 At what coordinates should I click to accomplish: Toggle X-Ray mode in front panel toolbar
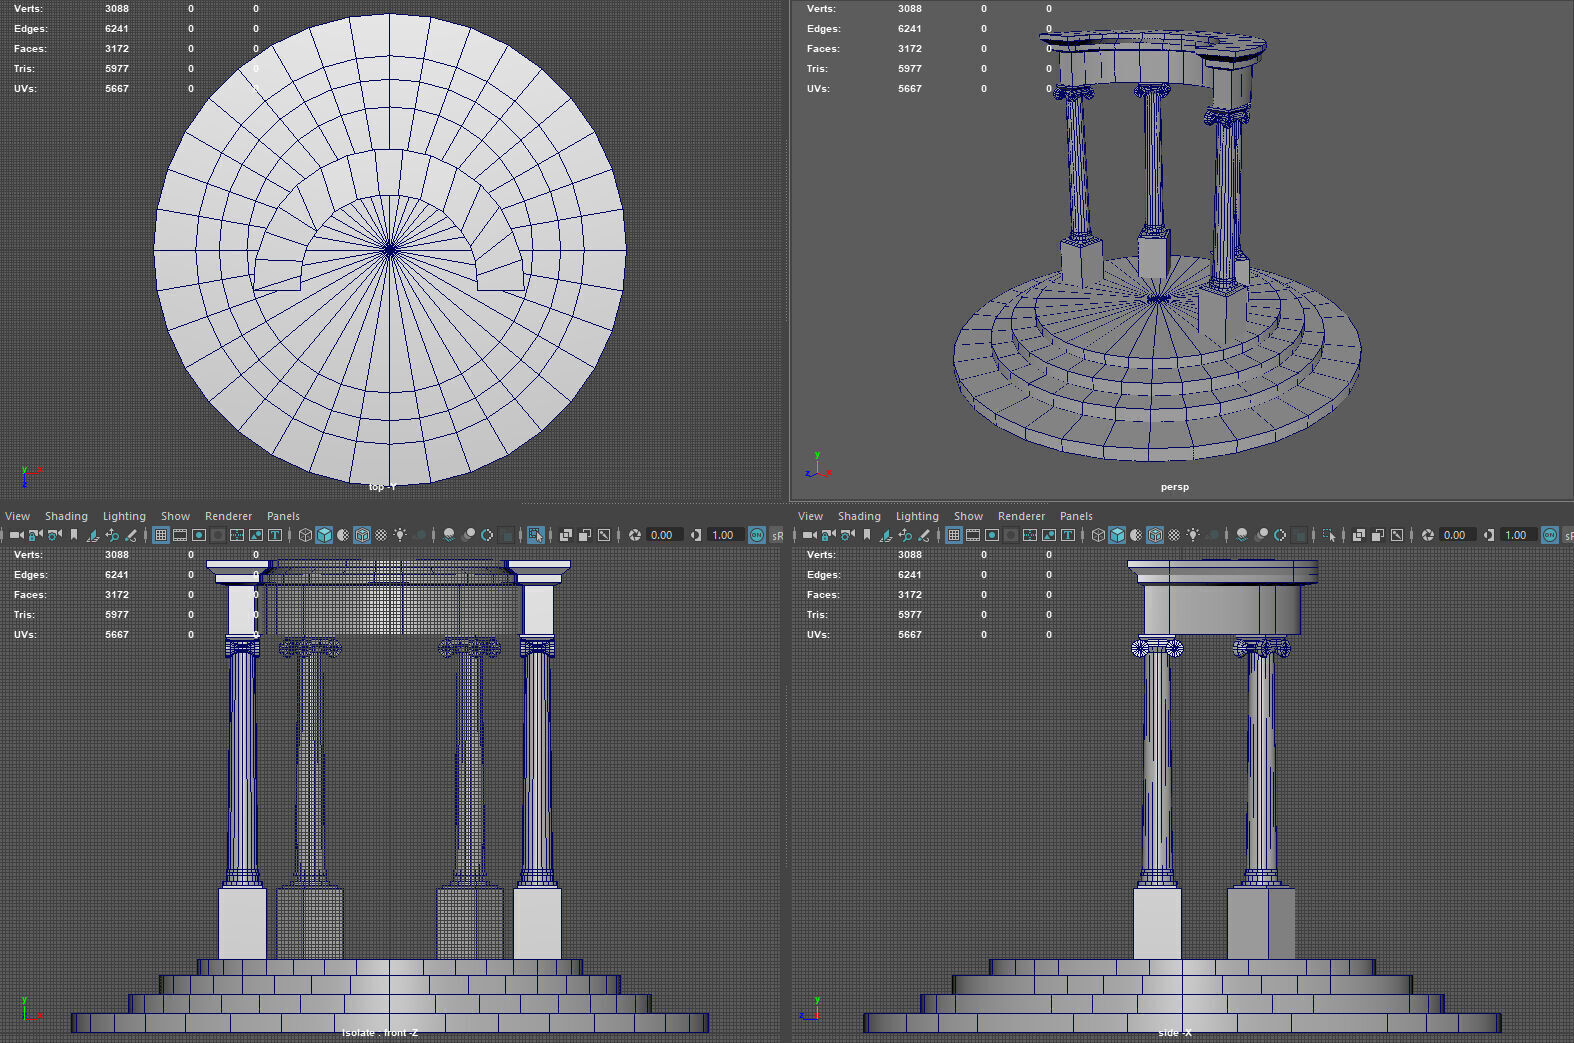pyautogui.click(x=566, y=535)
